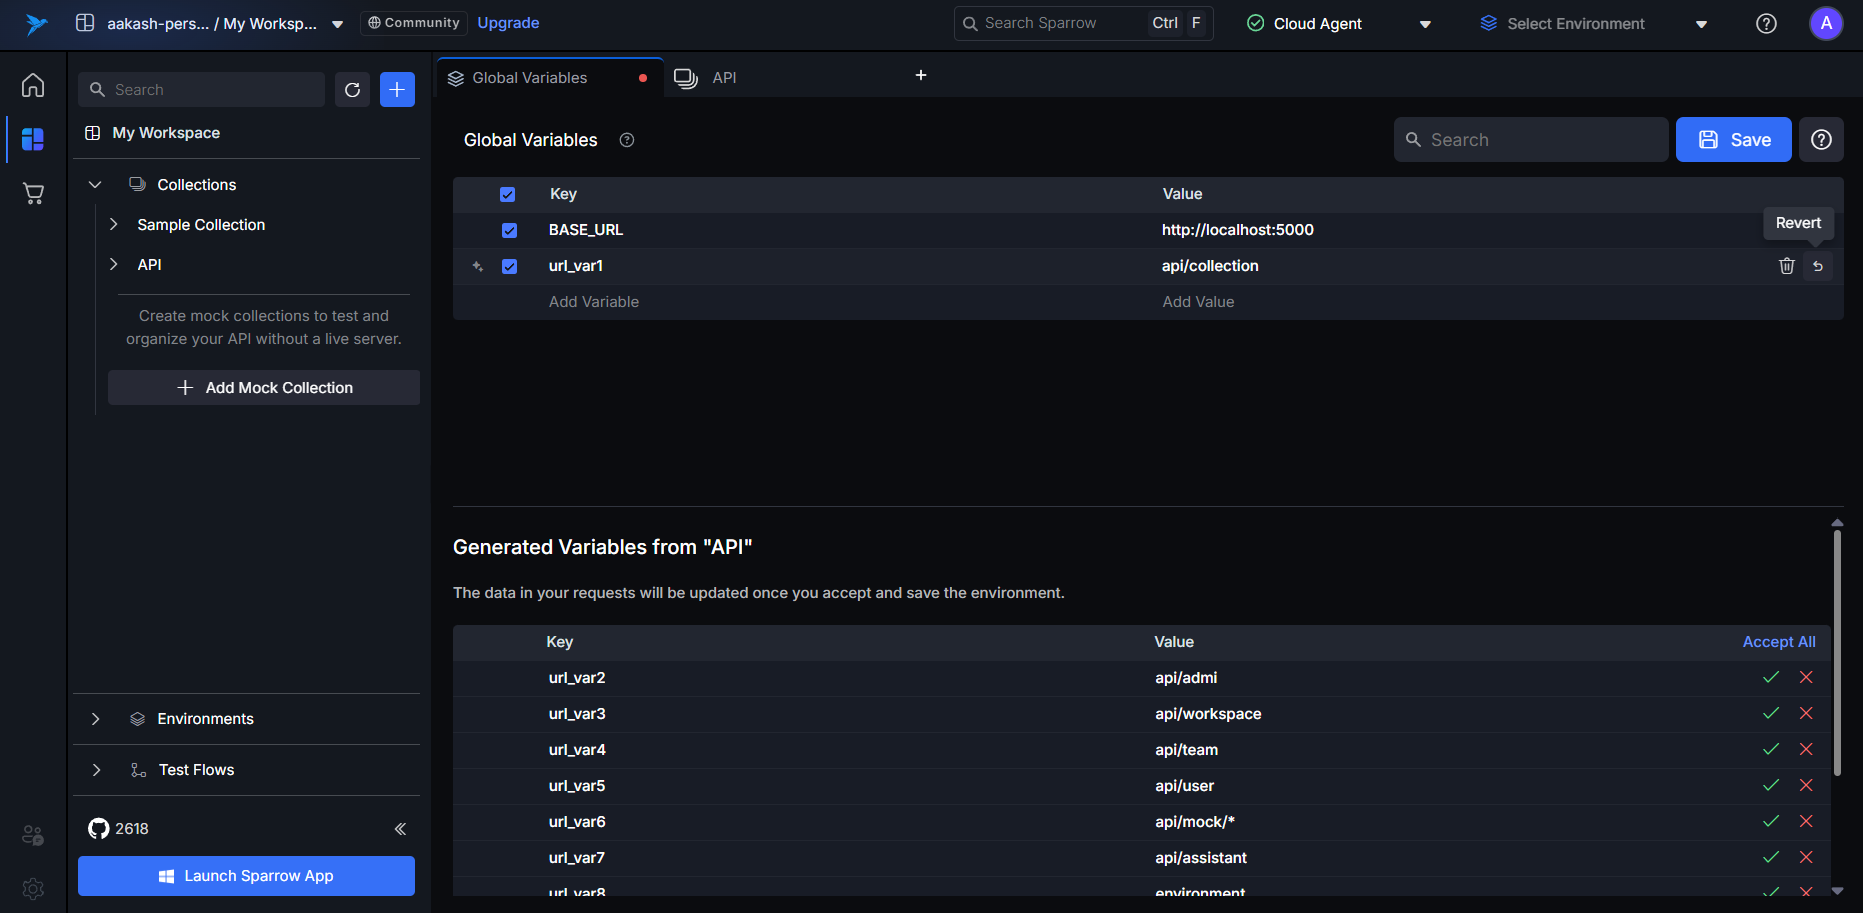Click the Add Value field
This screenshot has width=1863, height=913.
(1198, 302)
